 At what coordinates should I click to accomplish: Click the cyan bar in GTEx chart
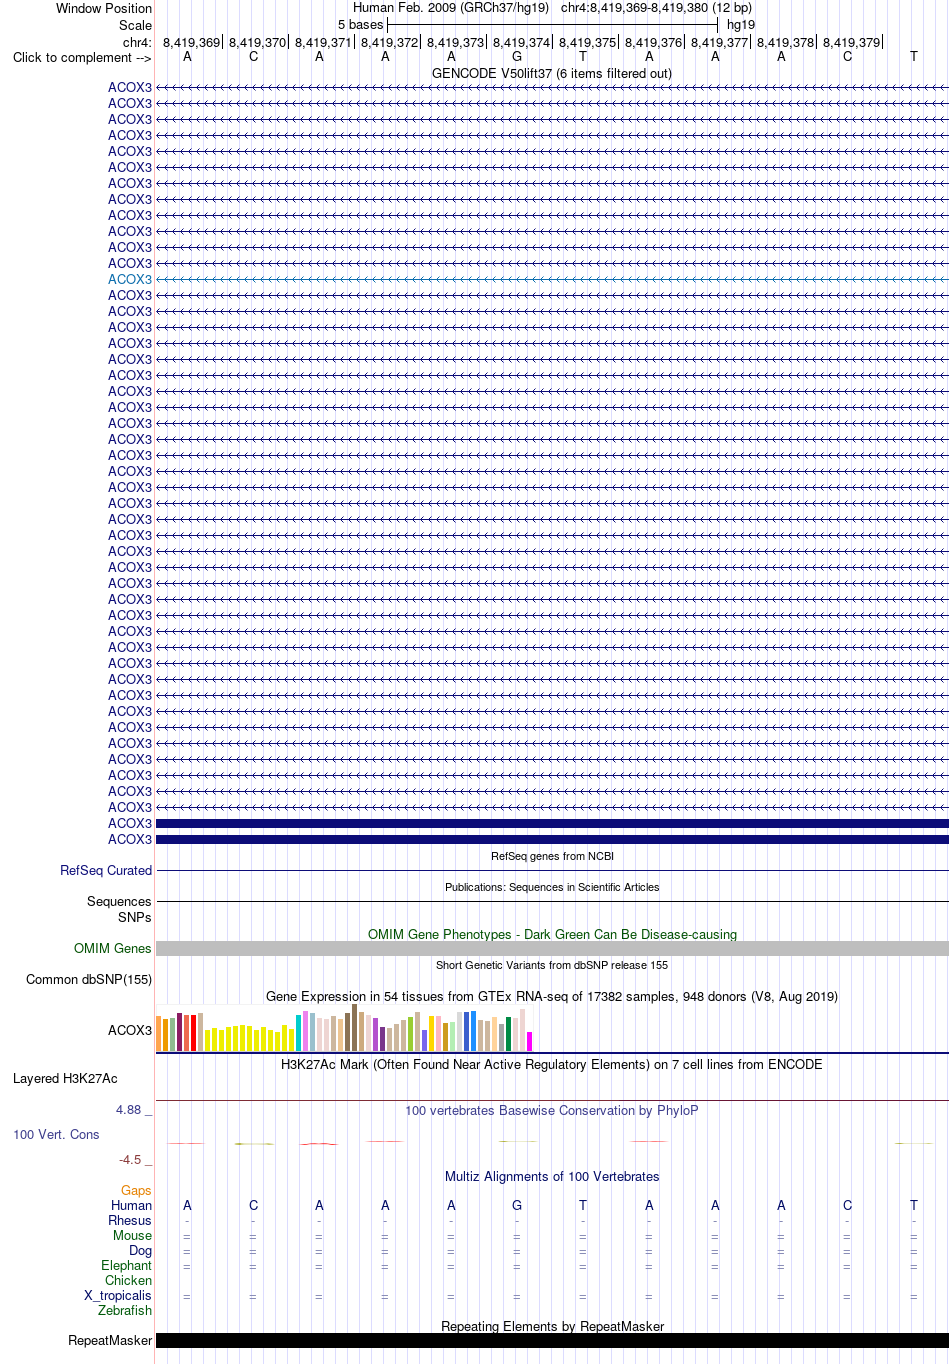(299, 1034)
